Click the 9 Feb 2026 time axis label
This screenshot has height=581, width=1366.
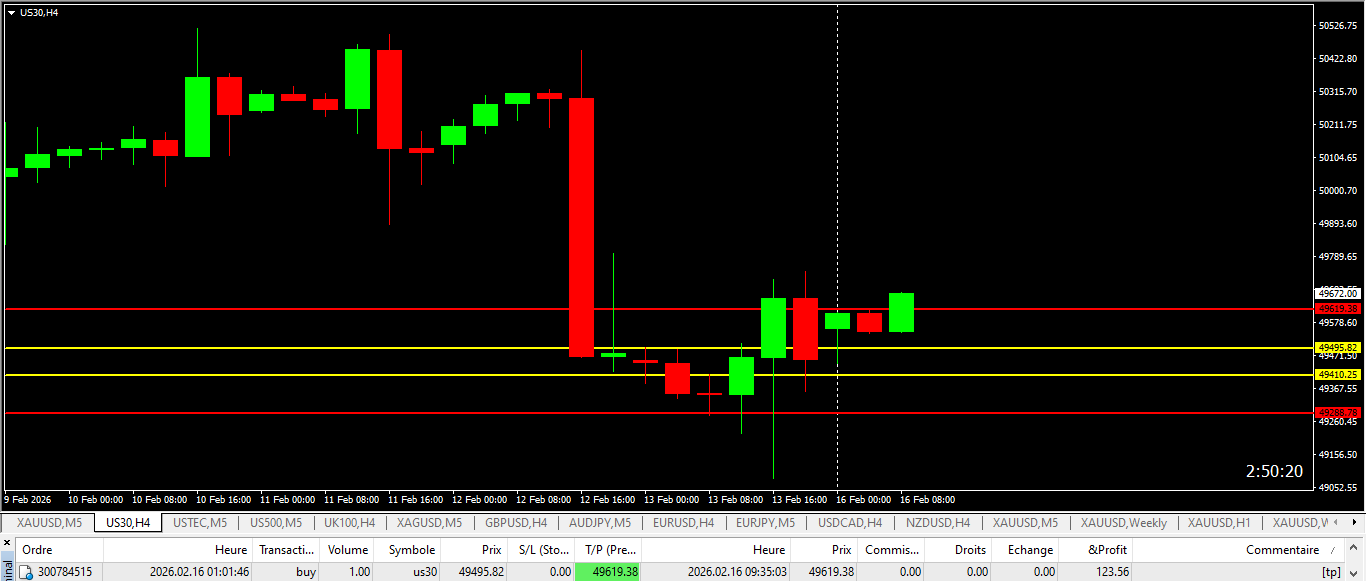[28, 499]
